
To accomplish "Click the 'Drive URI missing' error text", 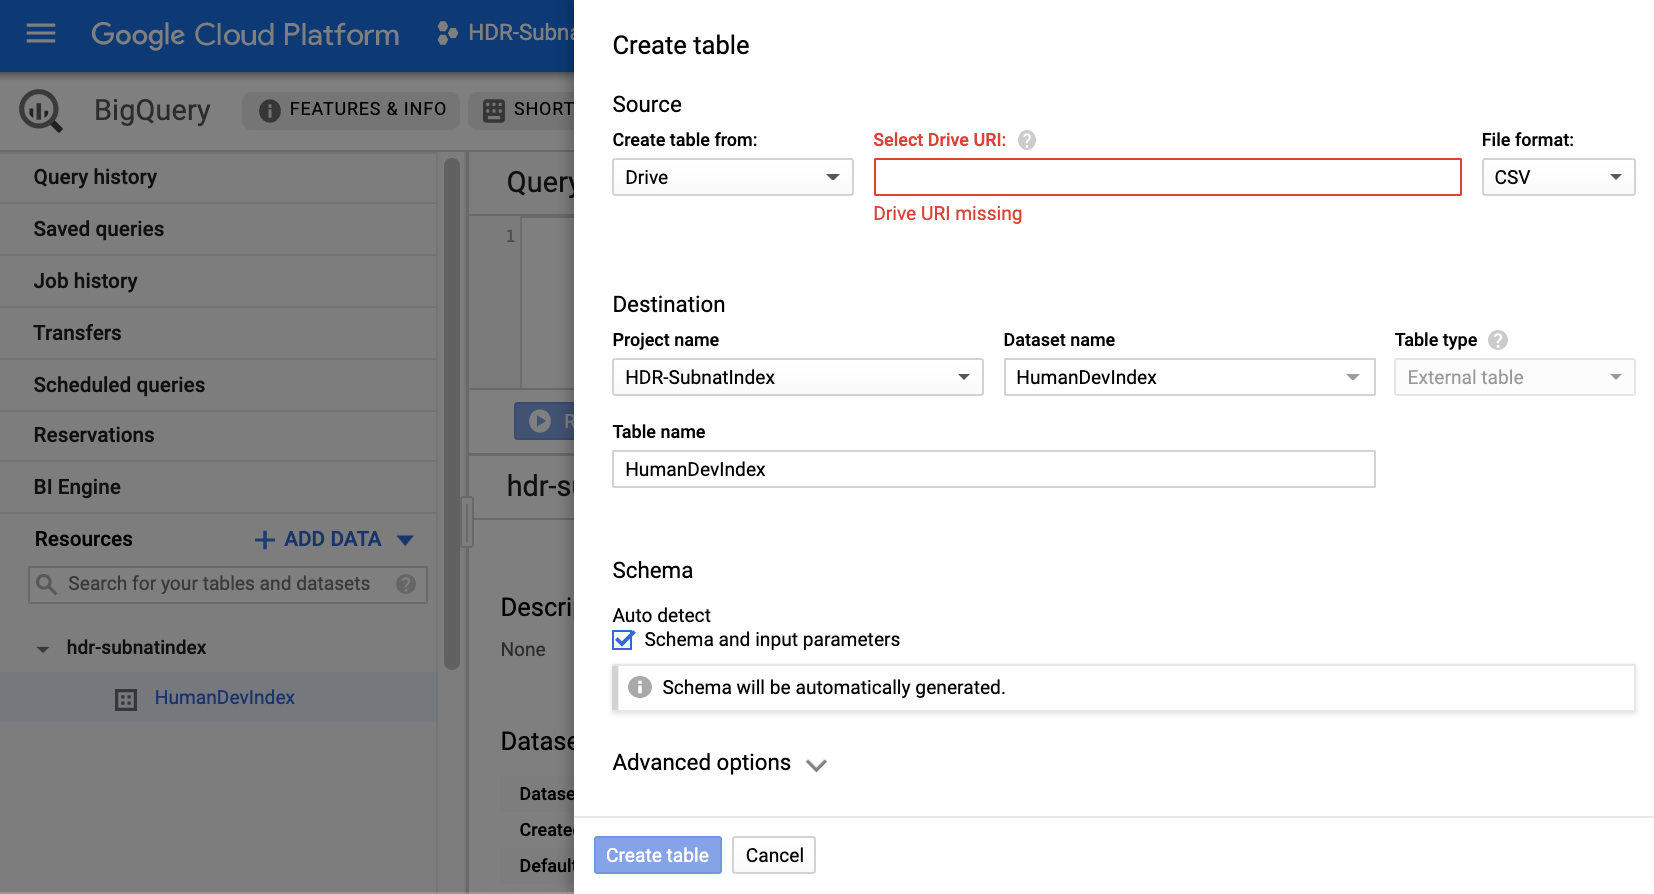I will [947, 214].
